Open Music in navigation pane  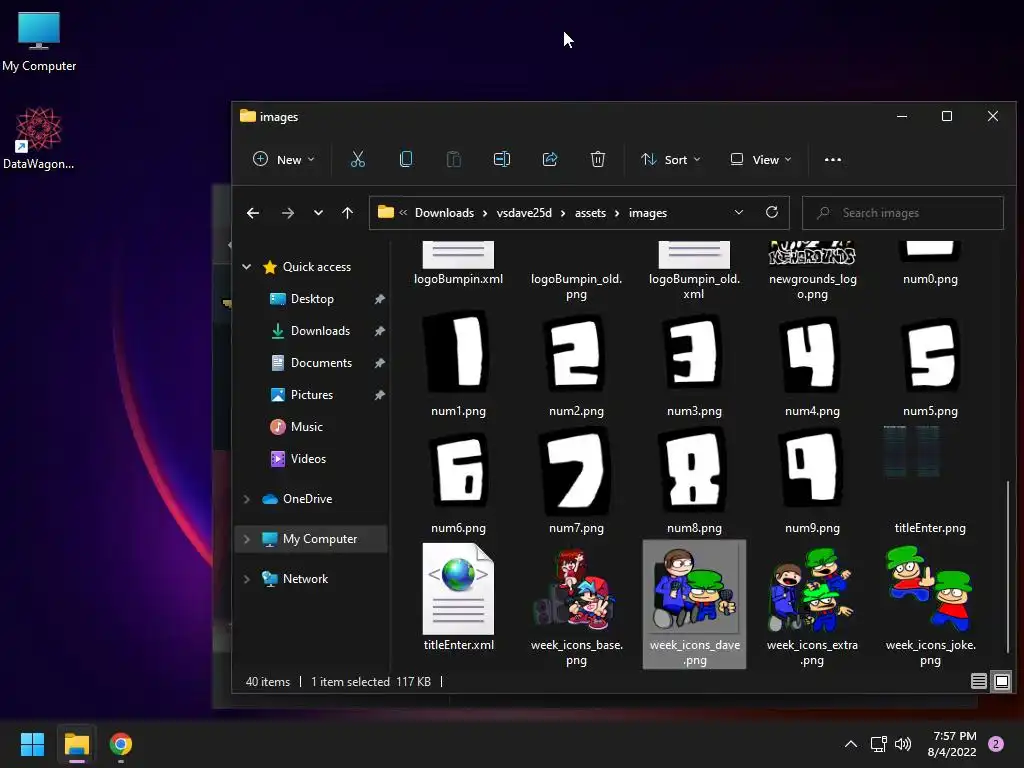tap(306, 426)
